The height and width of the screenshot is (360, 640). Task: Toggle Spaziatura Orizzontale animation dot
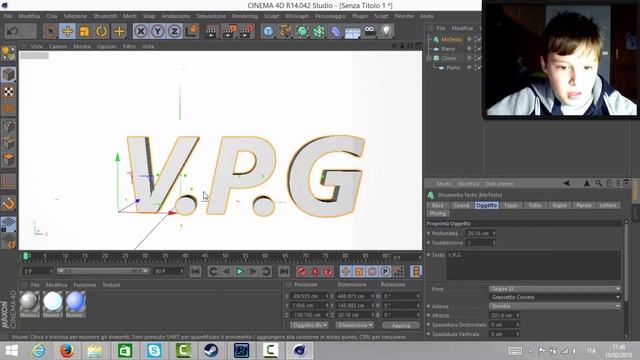click(429, 324)
